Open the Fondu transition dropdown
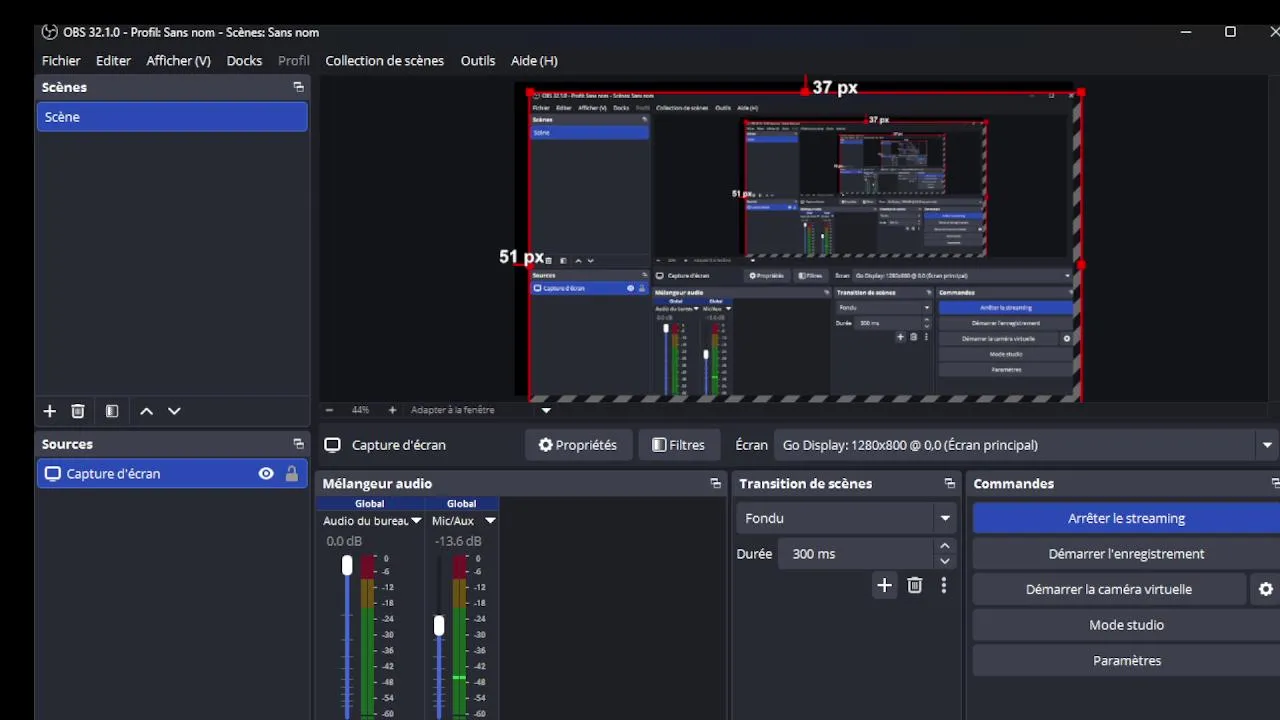 click(x=847, y=518)
